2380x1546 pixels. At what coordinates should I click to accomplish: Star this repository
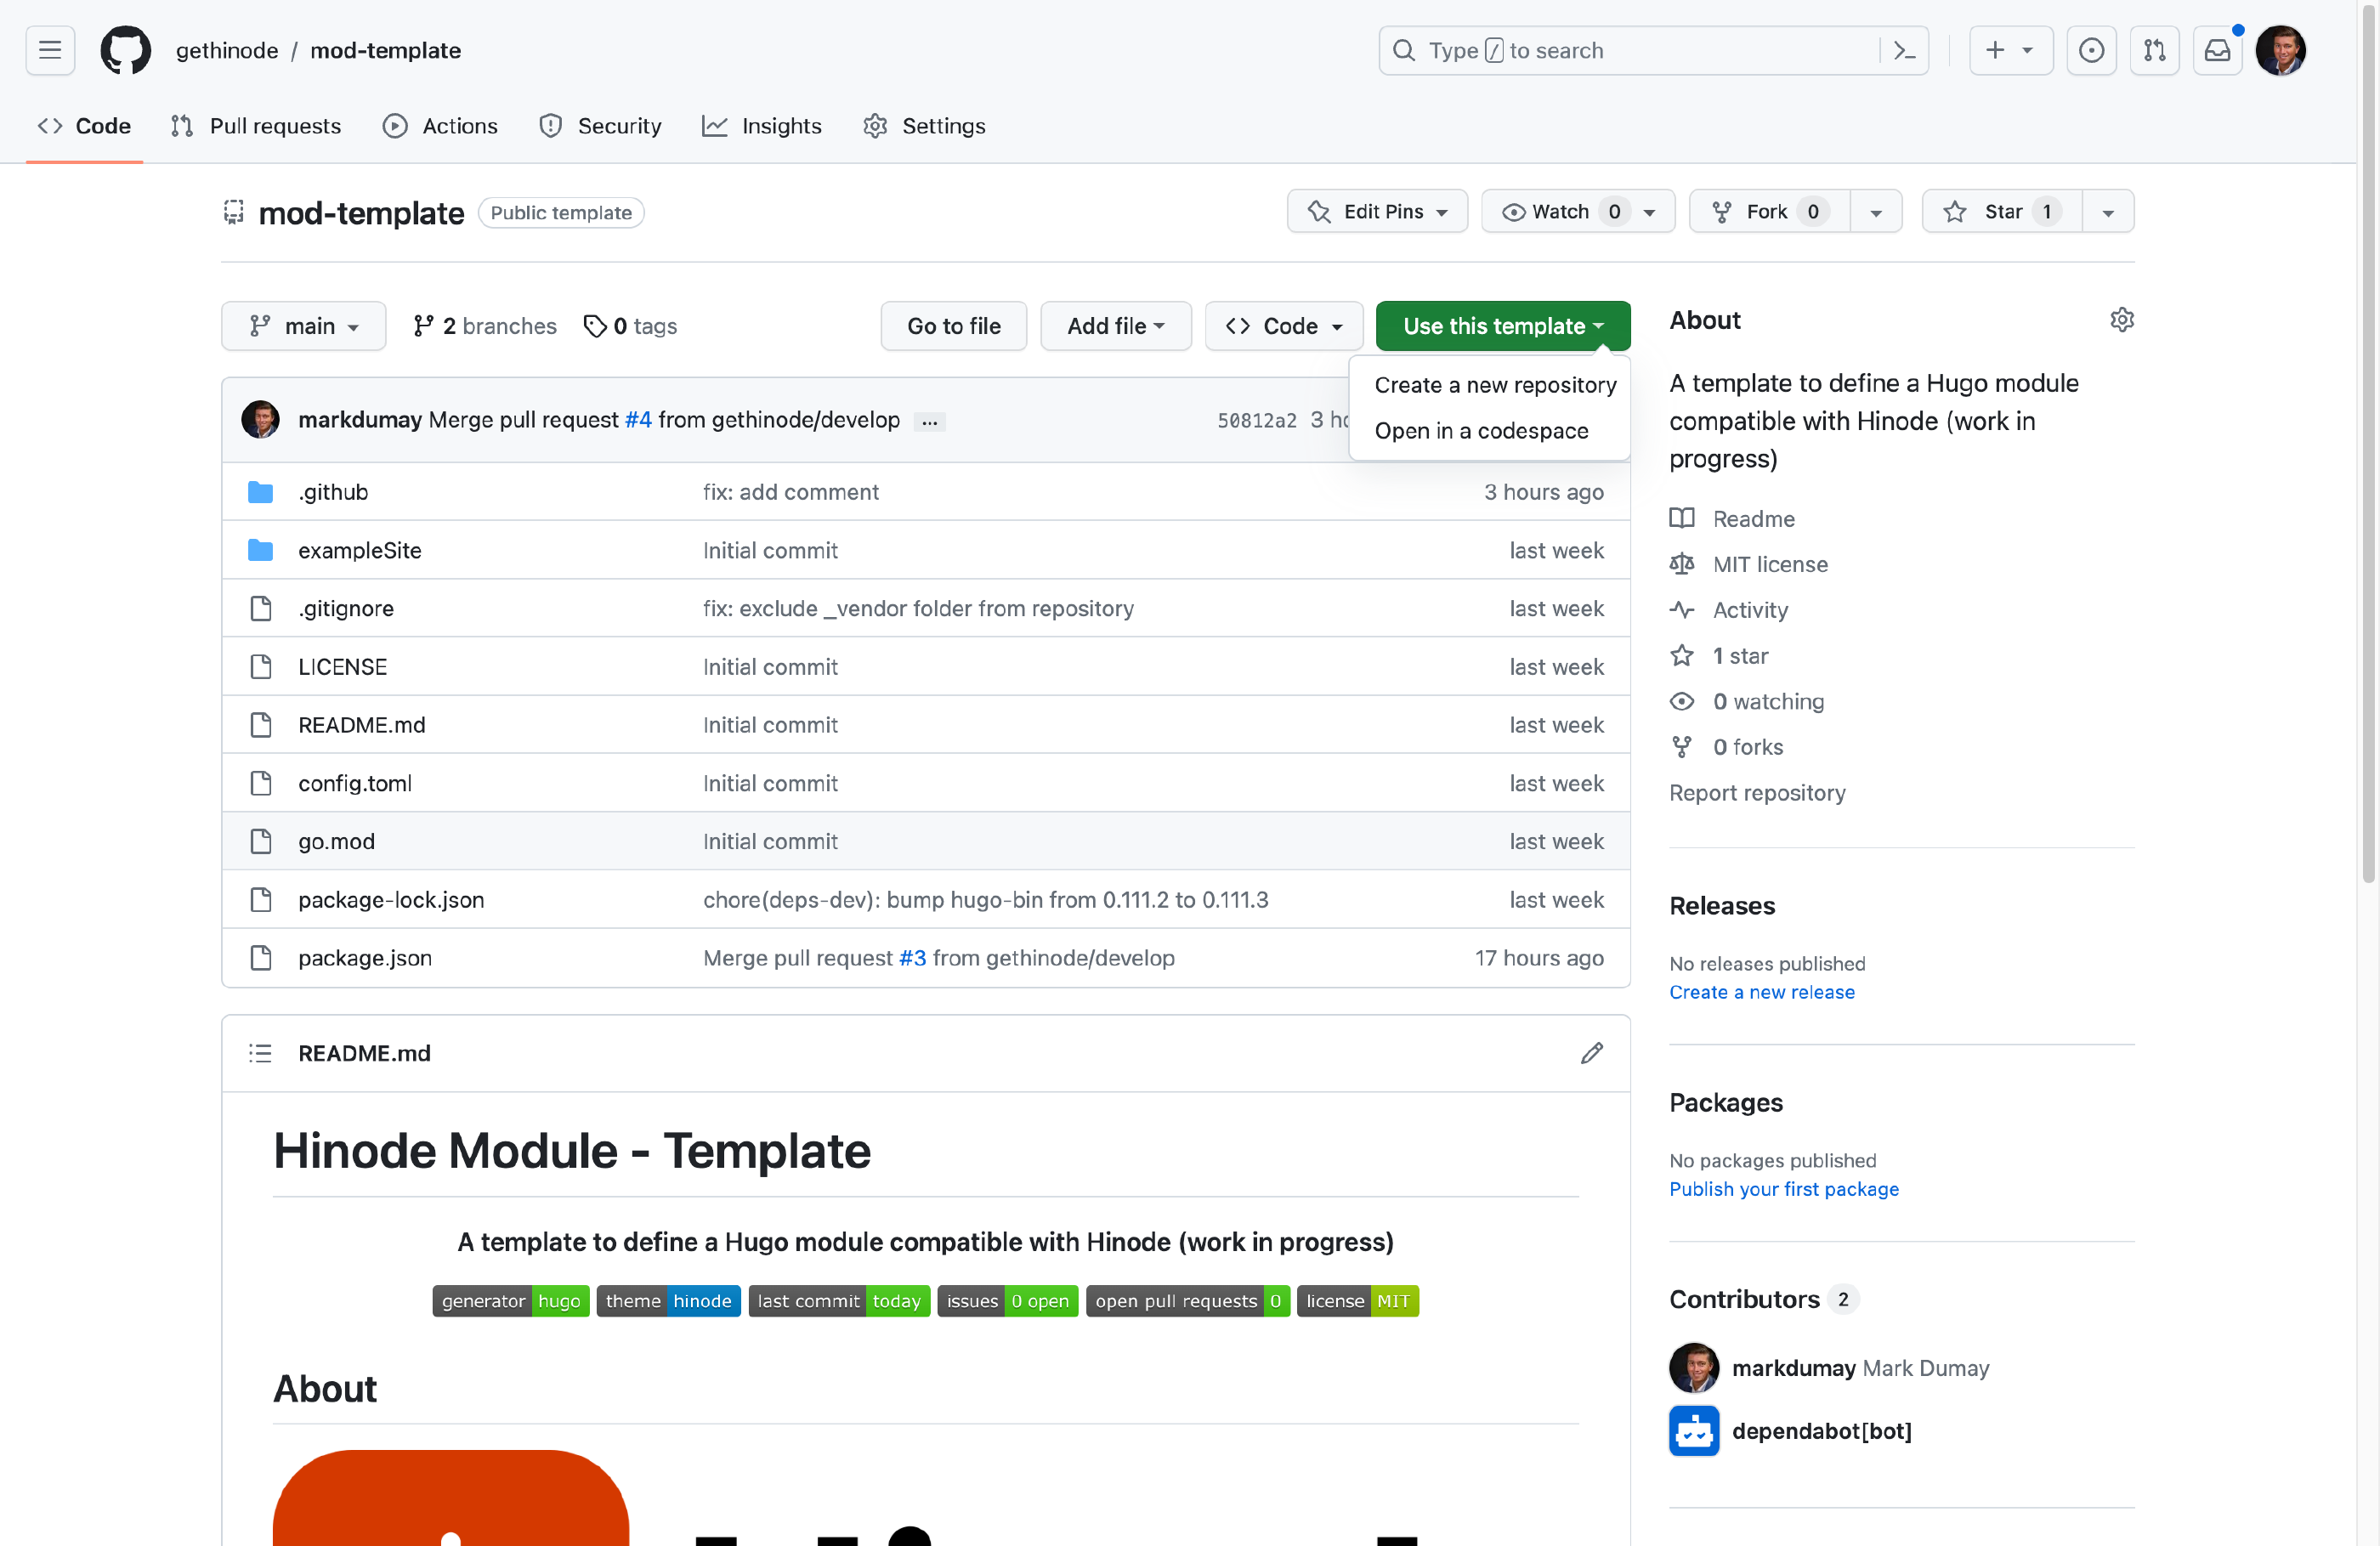point(2001,211)
